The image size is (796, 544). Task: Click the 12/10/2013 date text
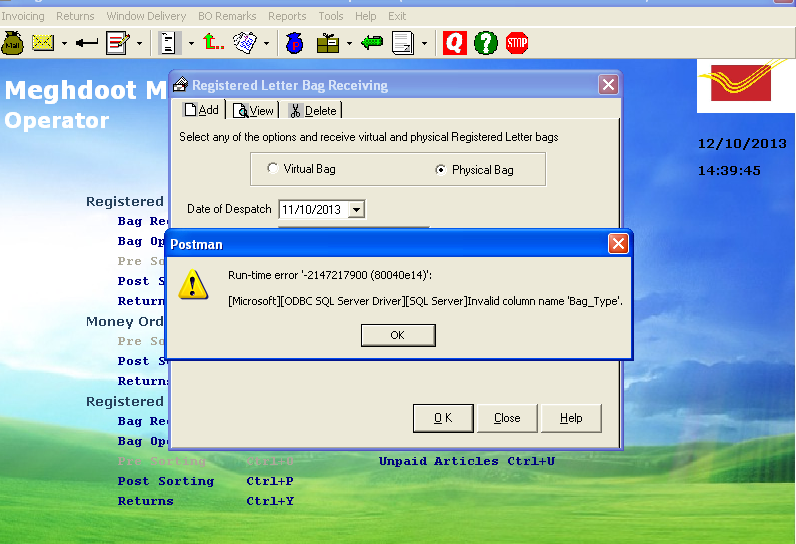[x=742, y=144]
